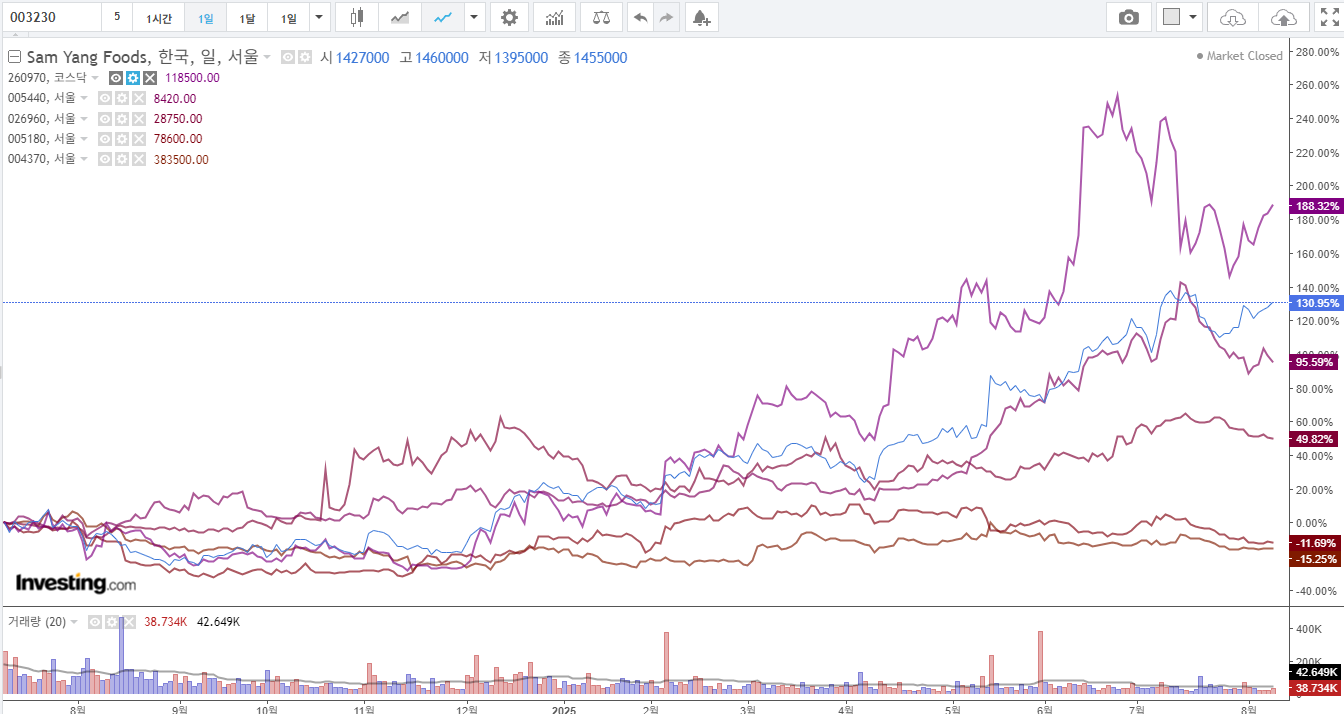Open 004370 서울 legend dropdown arrow
Viewport: 1344px width, 714px height.
84,159
